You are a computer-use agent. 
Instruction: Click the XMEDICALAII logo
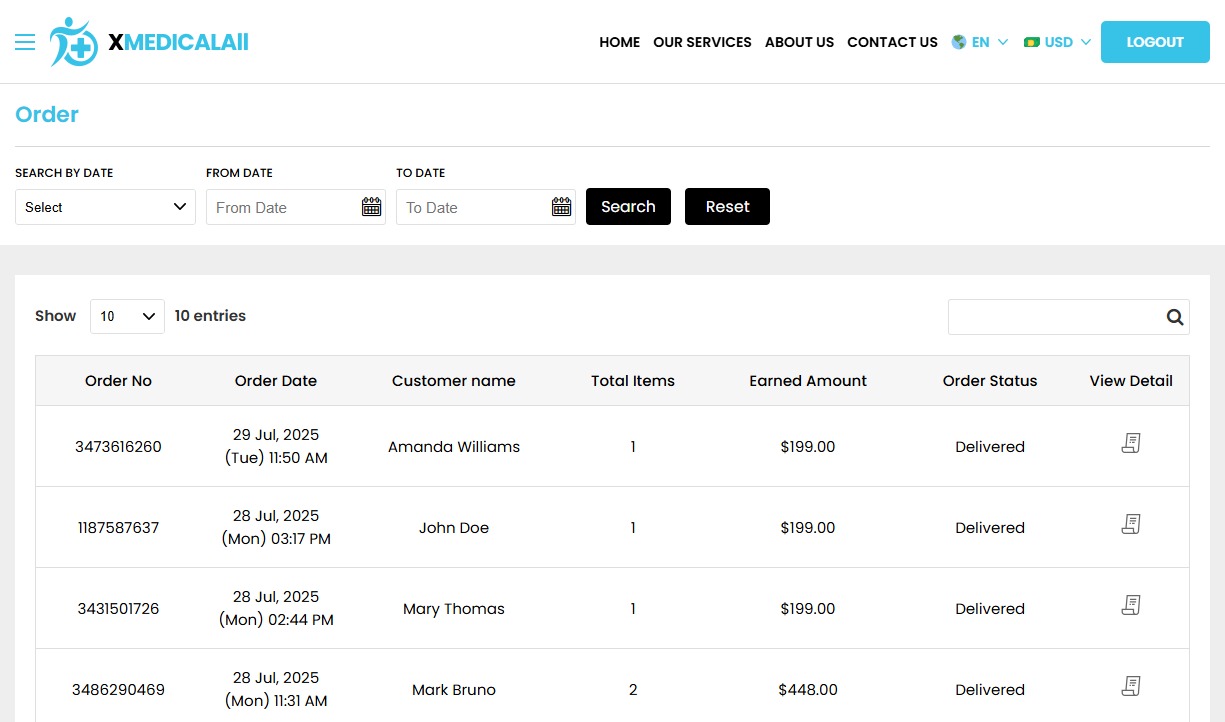click(148, 42)
